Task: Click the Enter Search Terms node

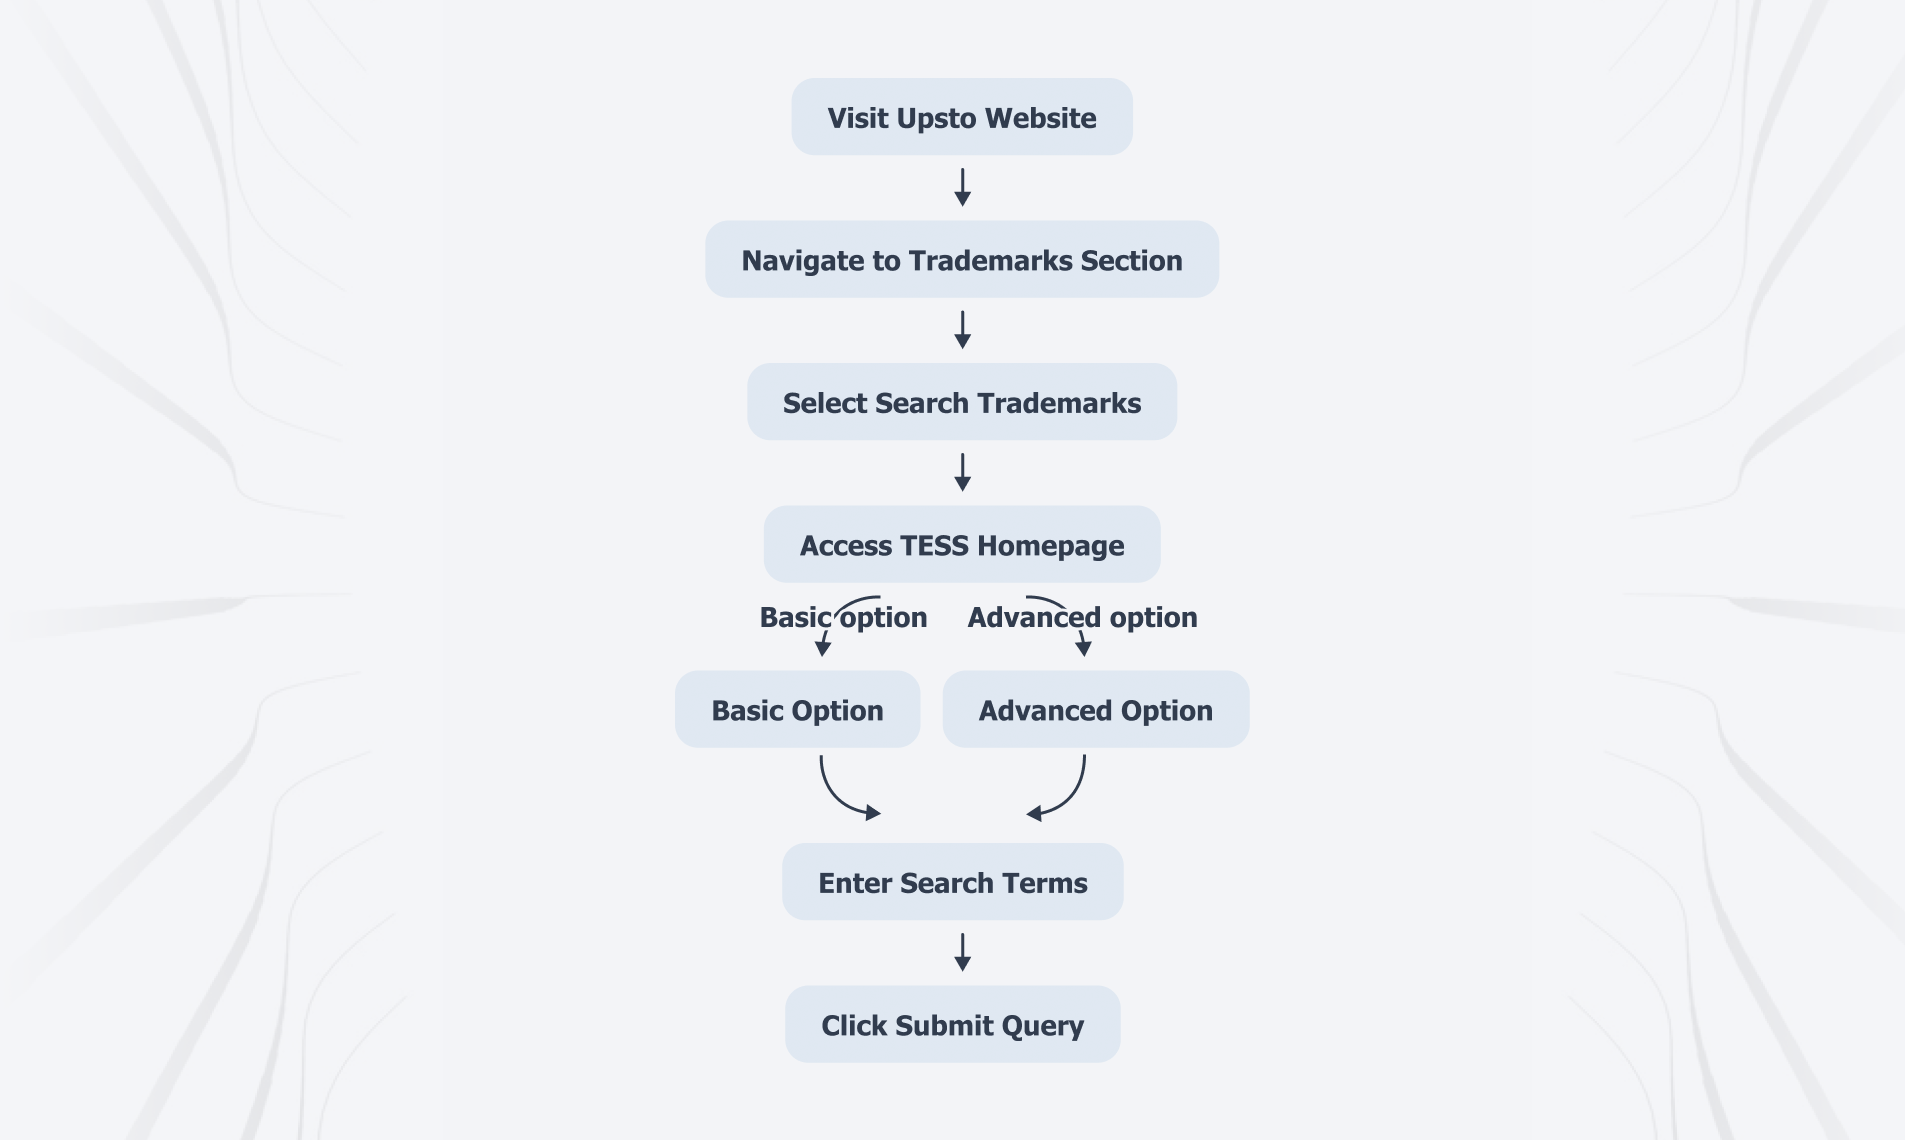Action: pyautogui.click(x=952, y=882)
